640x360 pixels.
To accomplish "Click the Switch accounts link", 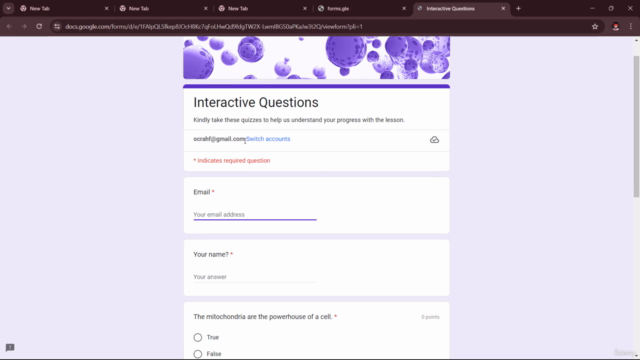I will [x=268, y=139].
